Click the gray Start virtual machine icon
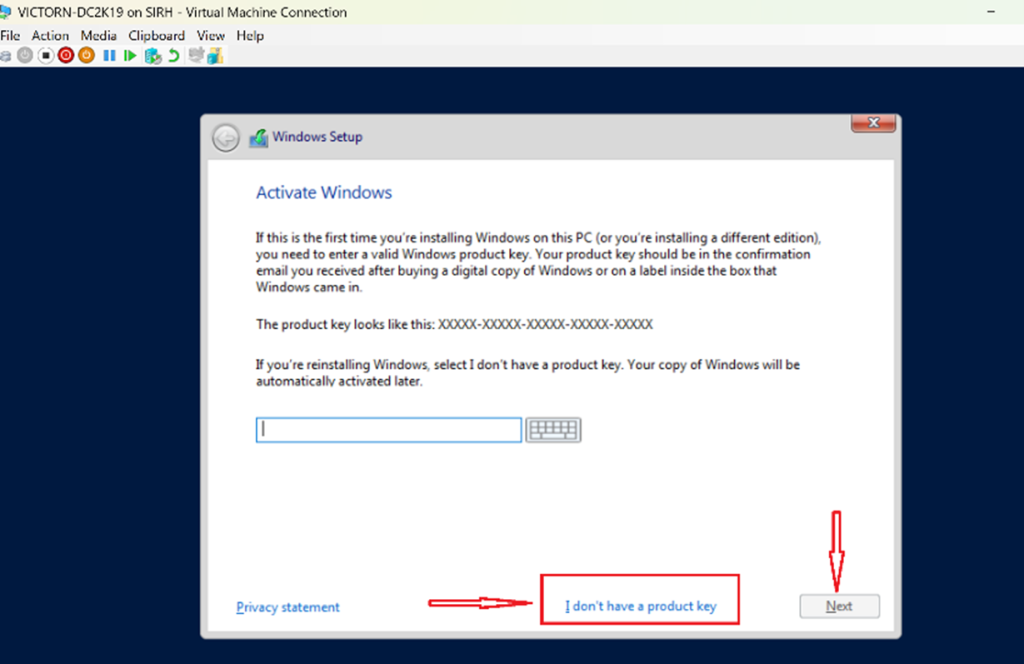 click(x=25, y=55)
